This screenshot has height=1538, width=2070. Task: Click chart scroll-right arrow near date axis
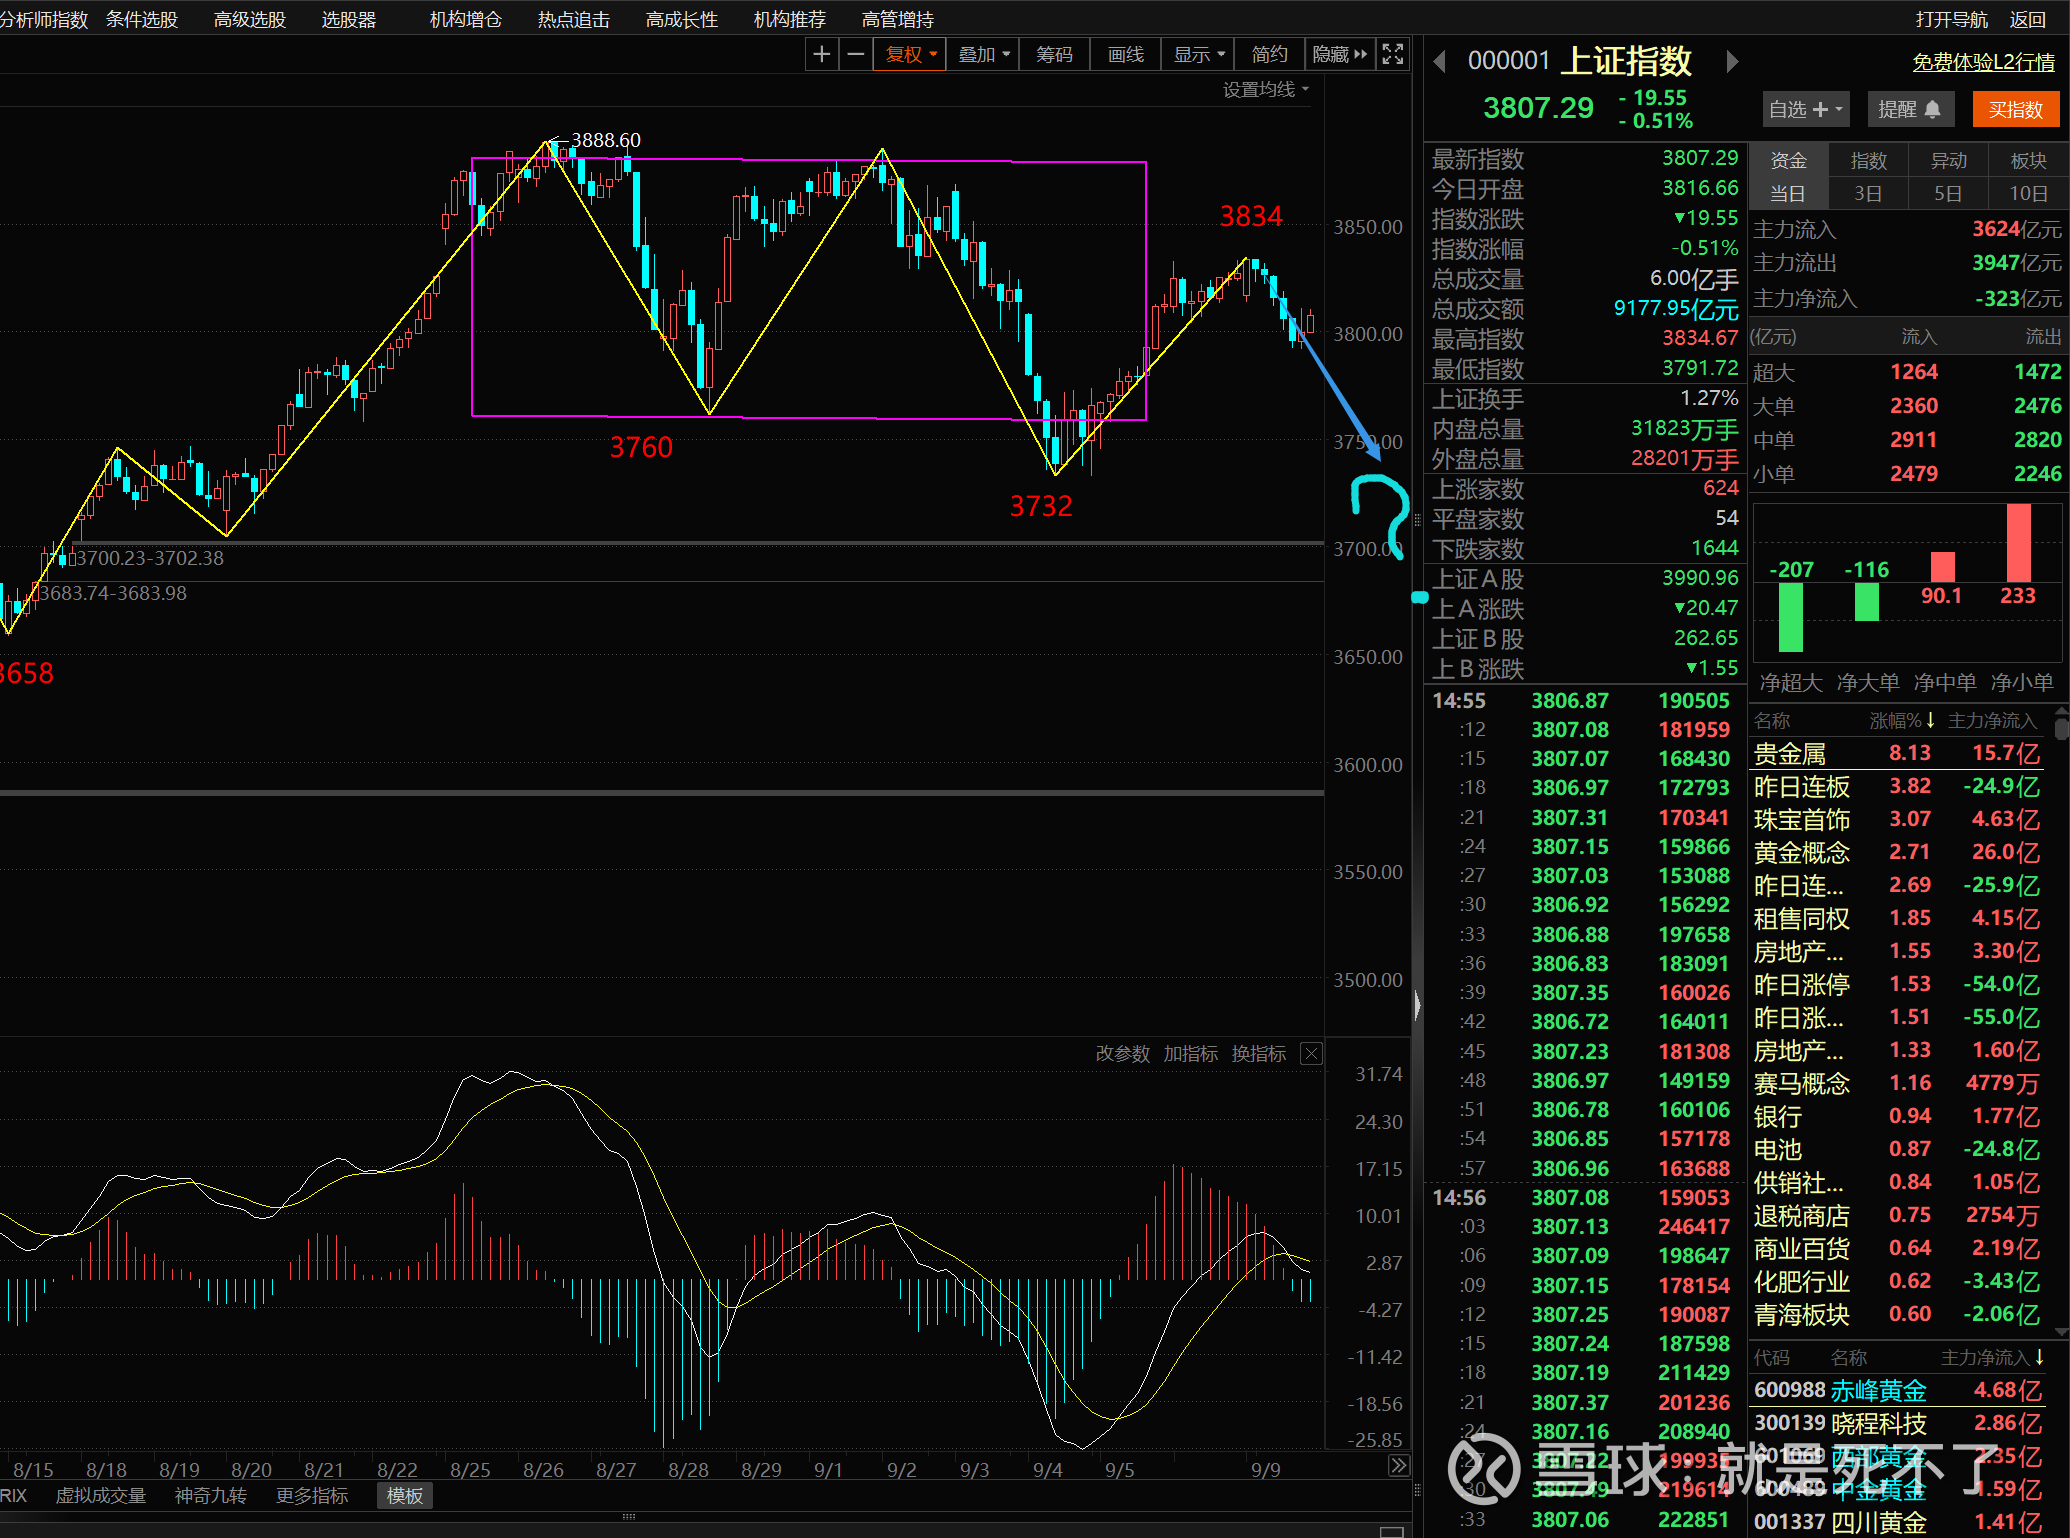point(1398,1466)
